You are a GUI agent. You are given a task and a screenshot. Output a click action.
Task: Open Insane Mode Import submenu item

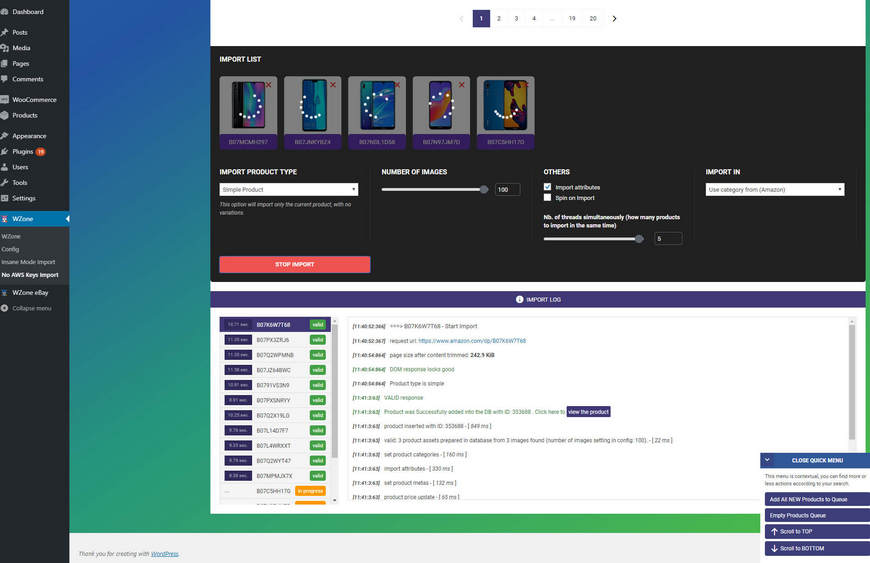tap(28, 262)
